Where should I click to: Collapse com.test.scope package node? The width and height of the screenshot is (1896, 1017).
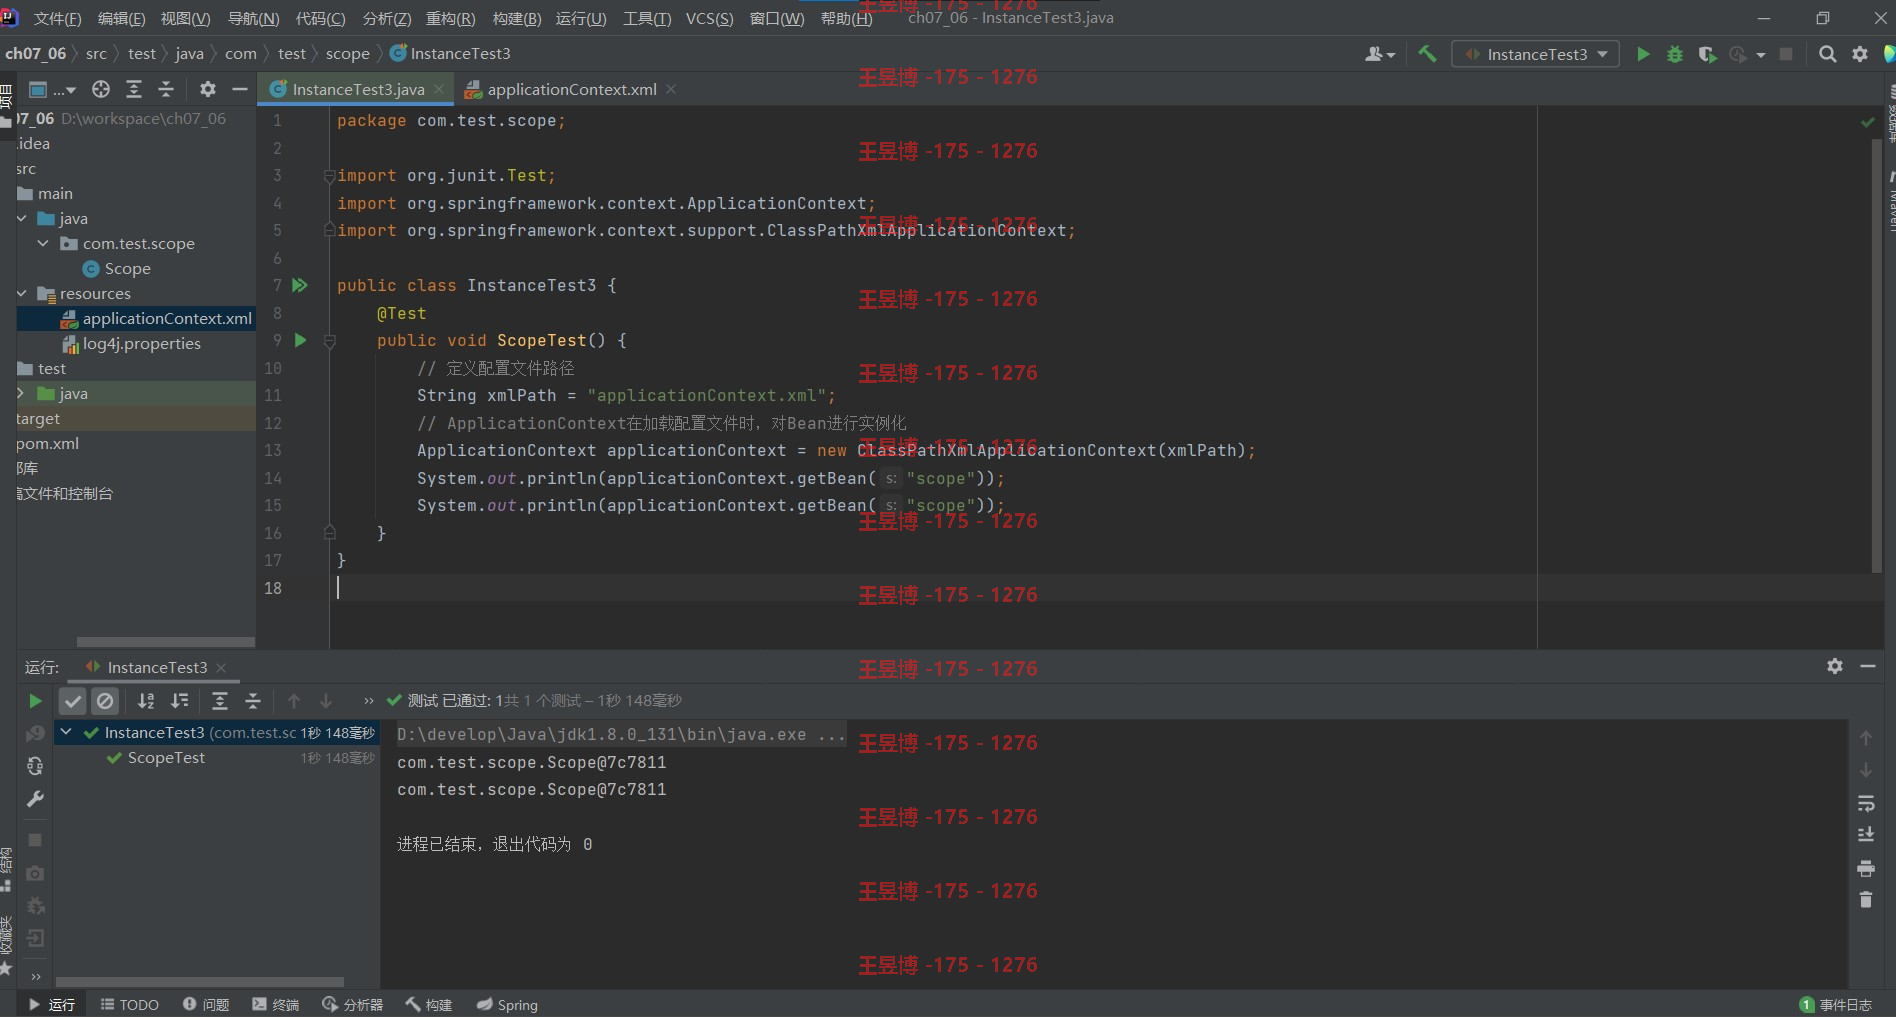43,243
